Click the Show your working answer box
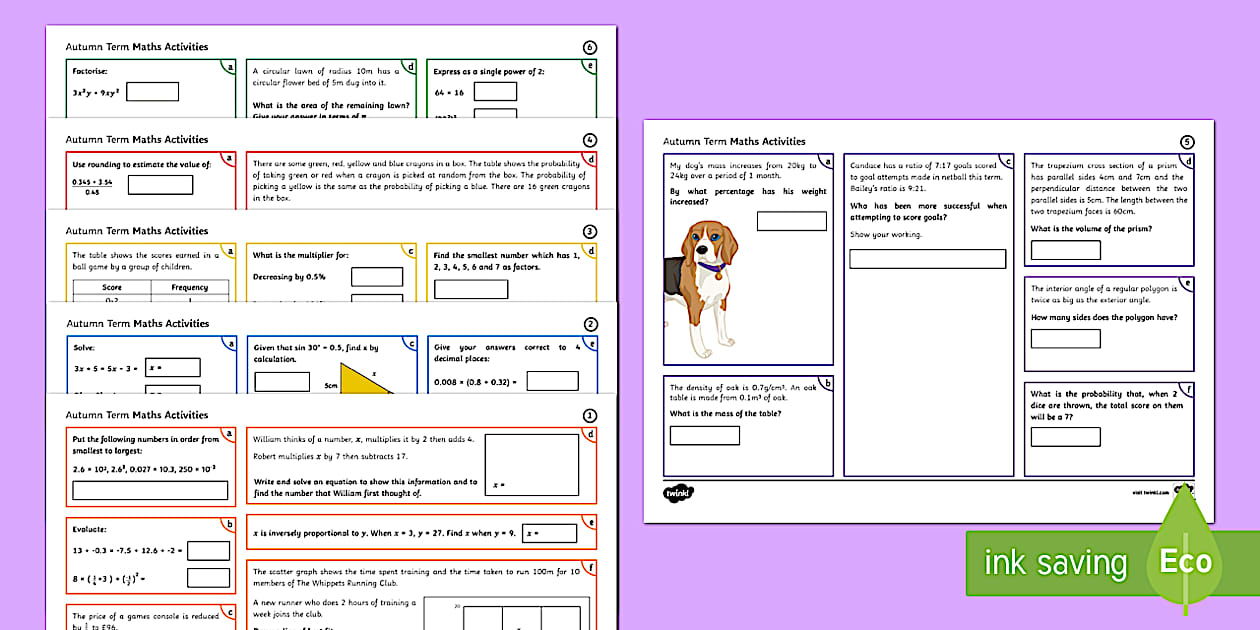Image resolution: width=1260 pixels, height=630 pixels. pyautogui.click(x=927, y=259)
